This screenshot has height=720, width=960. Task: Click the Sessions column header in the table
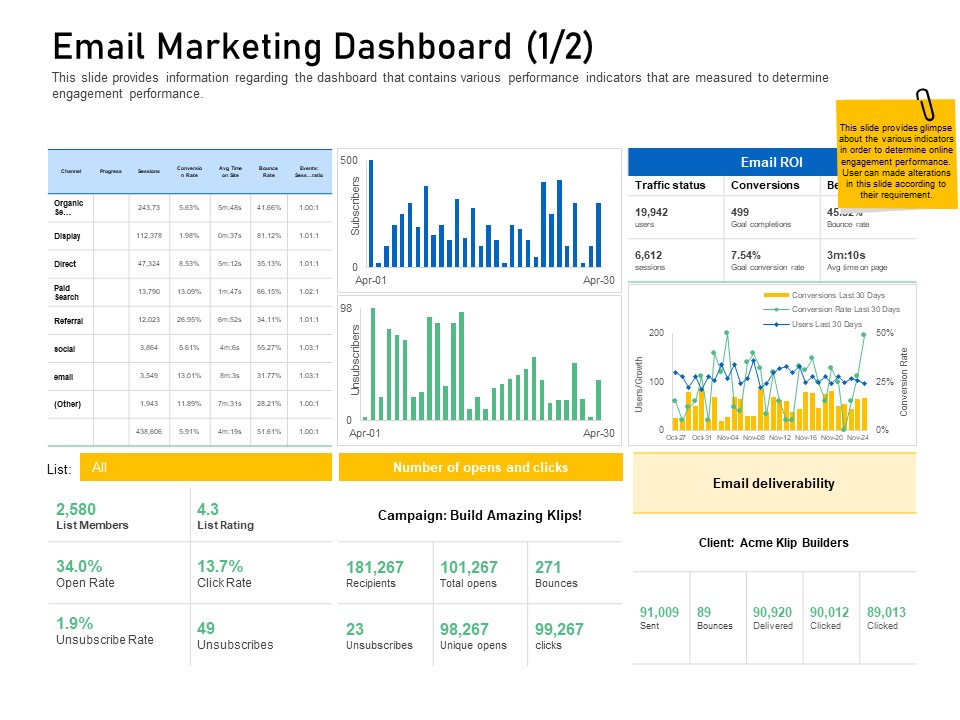pyautogui.click(x=149, y=171)
